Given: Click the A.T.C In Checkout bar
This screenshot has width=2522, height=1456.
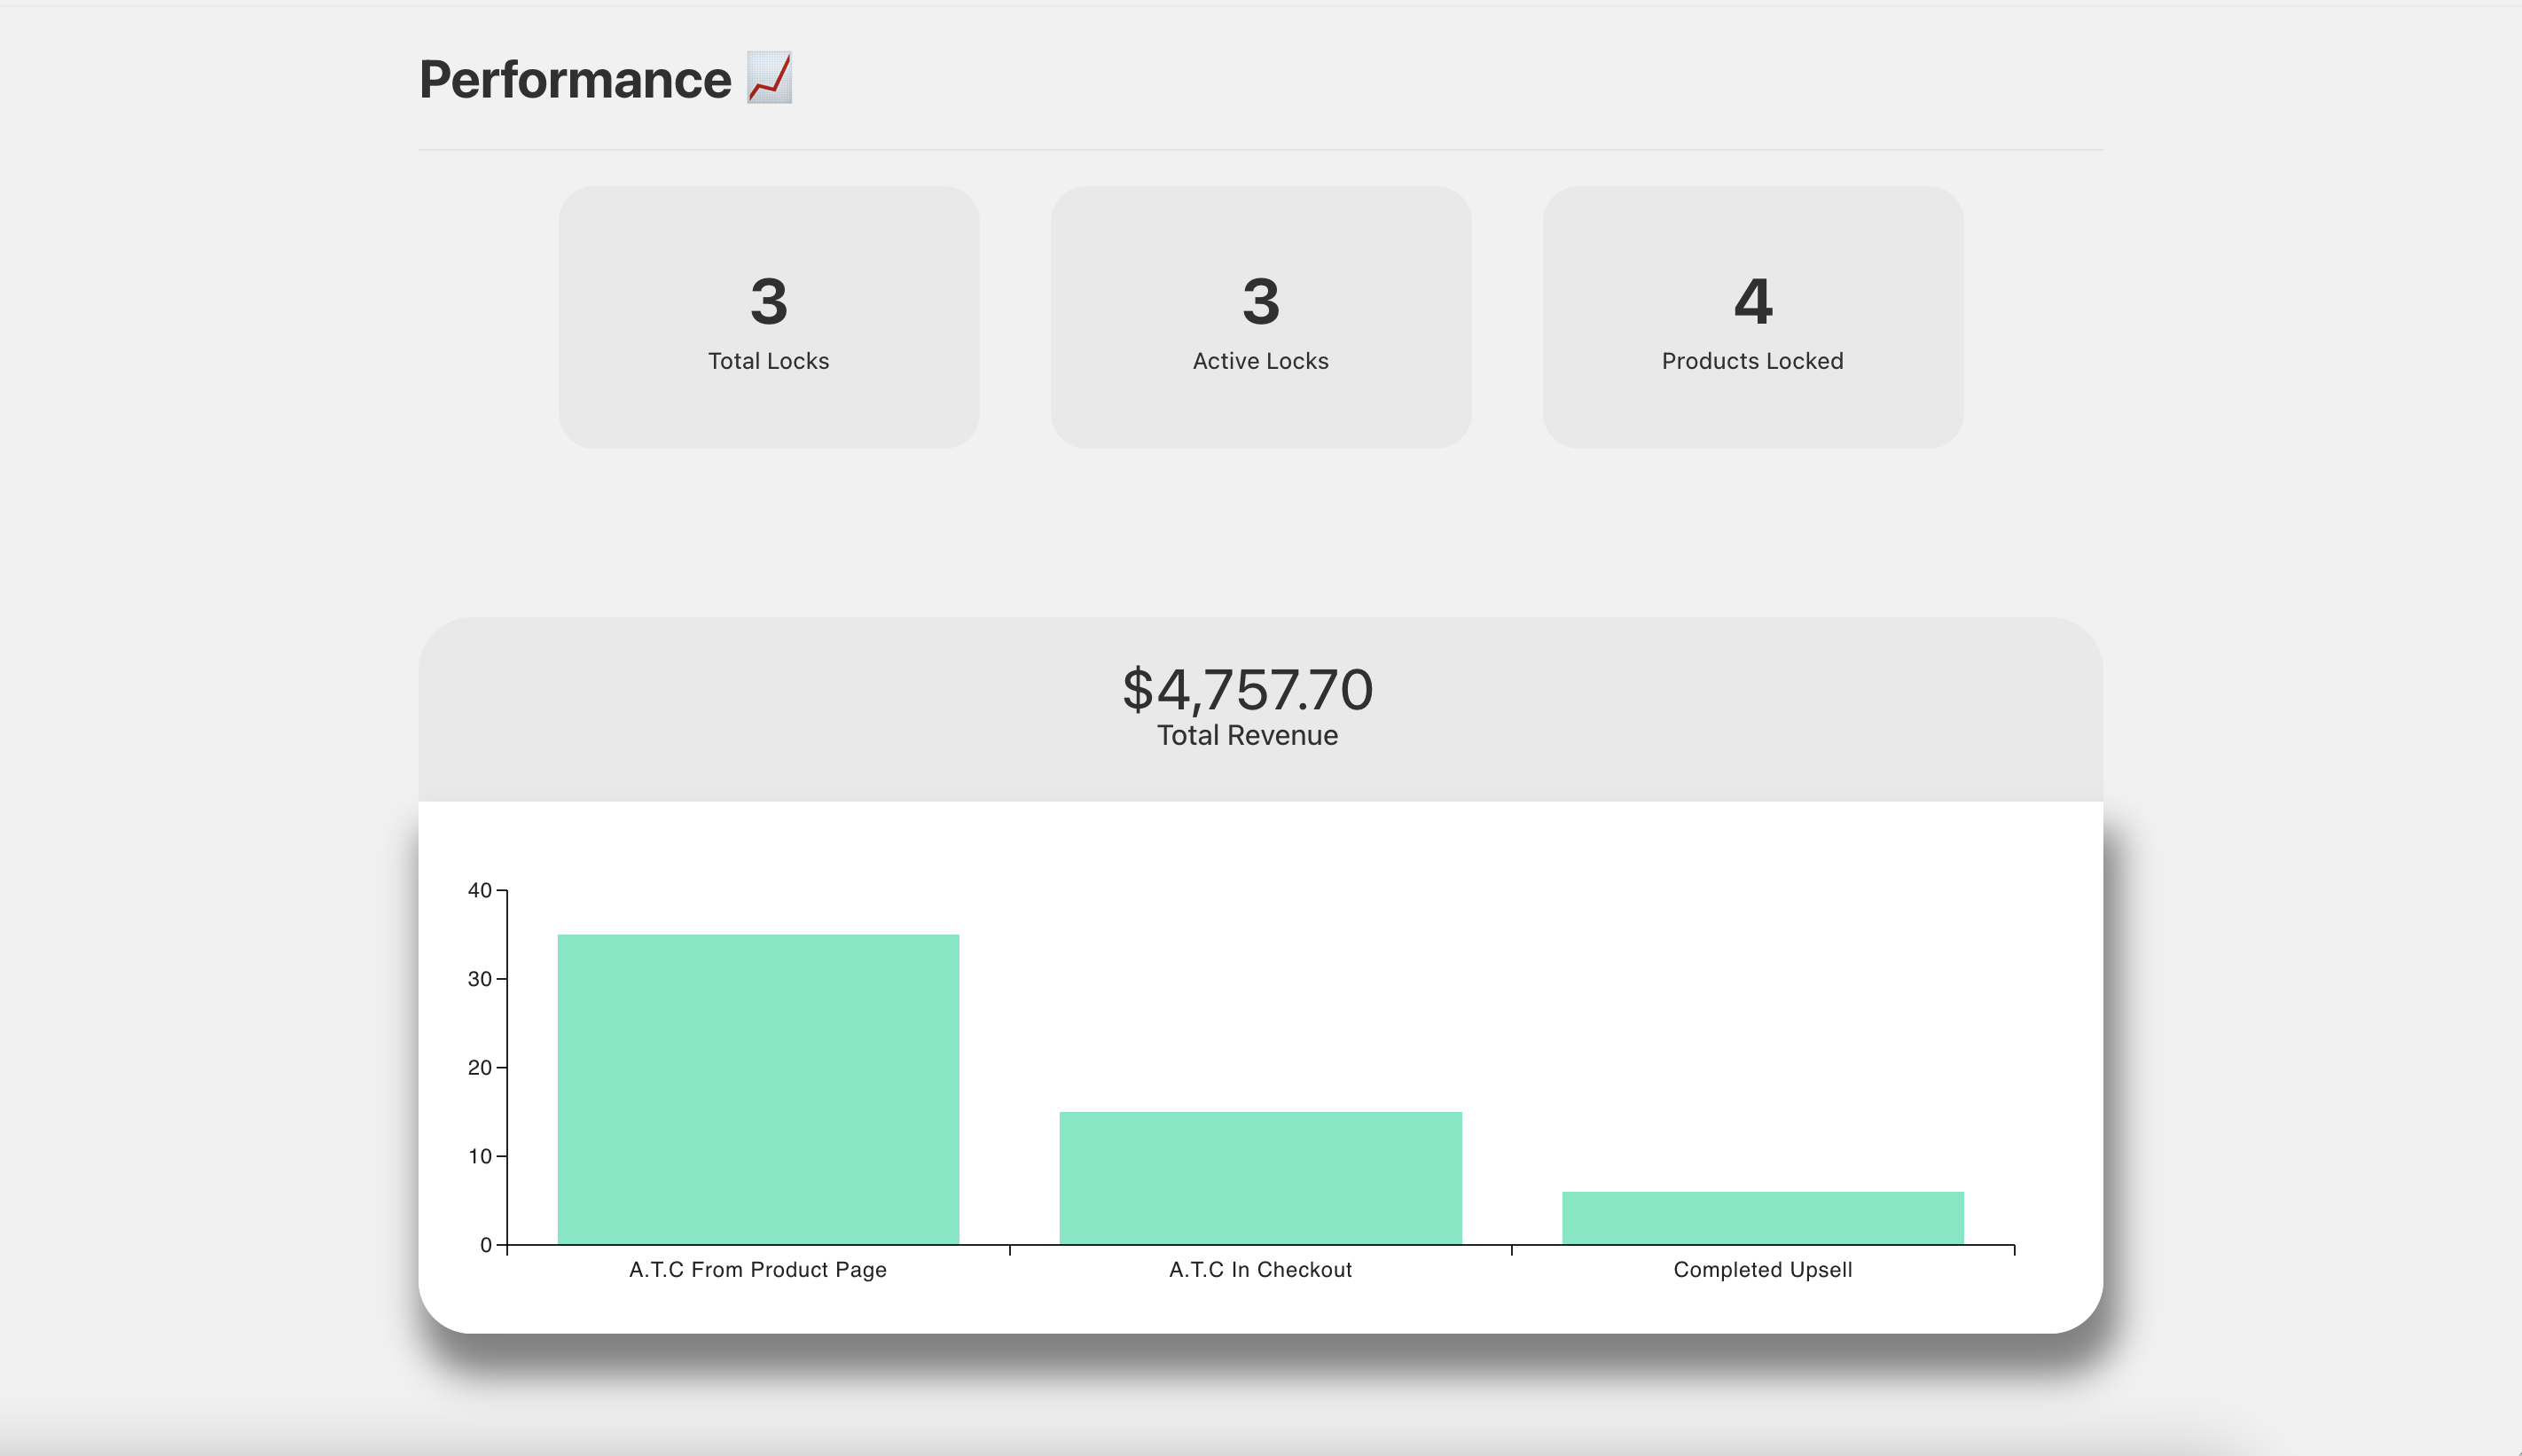Looking at the screenshot, I should tap(1260, 1178).
